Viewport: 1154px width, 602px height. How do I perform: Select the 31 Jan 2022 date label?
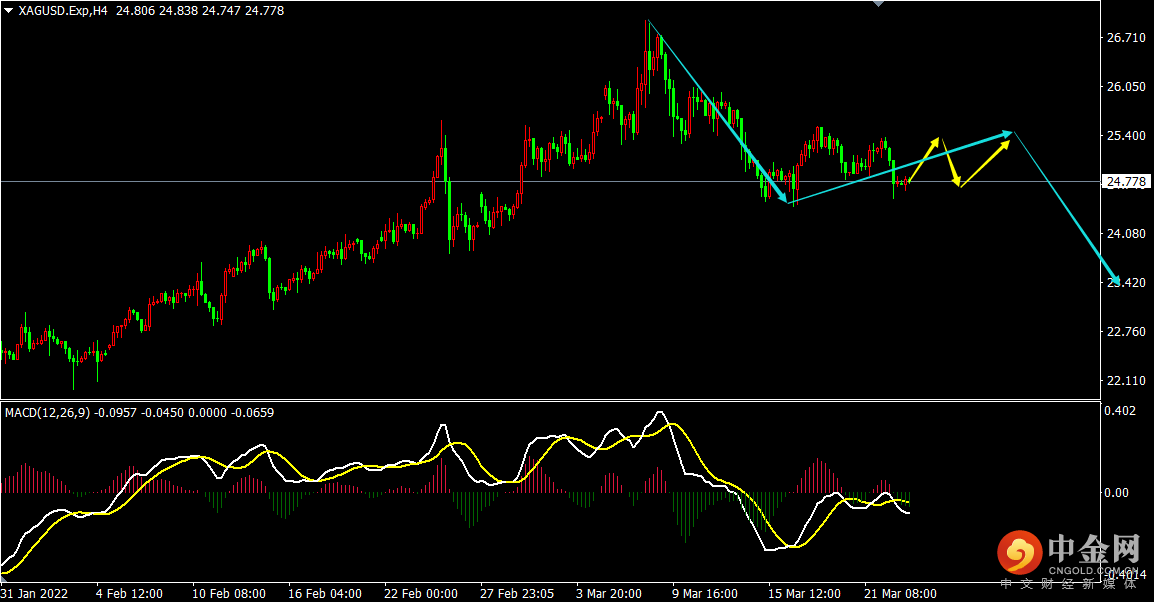[35, 593]
